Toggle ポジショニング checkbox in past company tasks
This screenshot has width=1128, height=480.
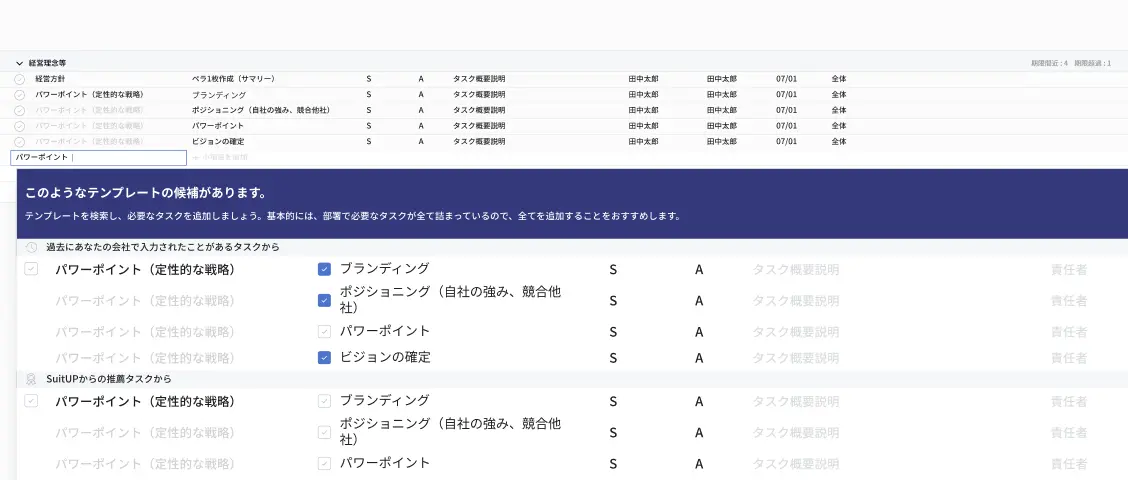pos(324,300)
